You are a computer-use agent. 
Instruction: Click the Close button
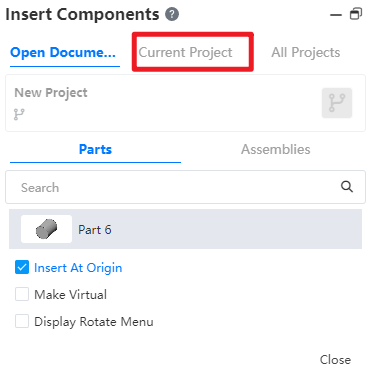coord(335,360)
